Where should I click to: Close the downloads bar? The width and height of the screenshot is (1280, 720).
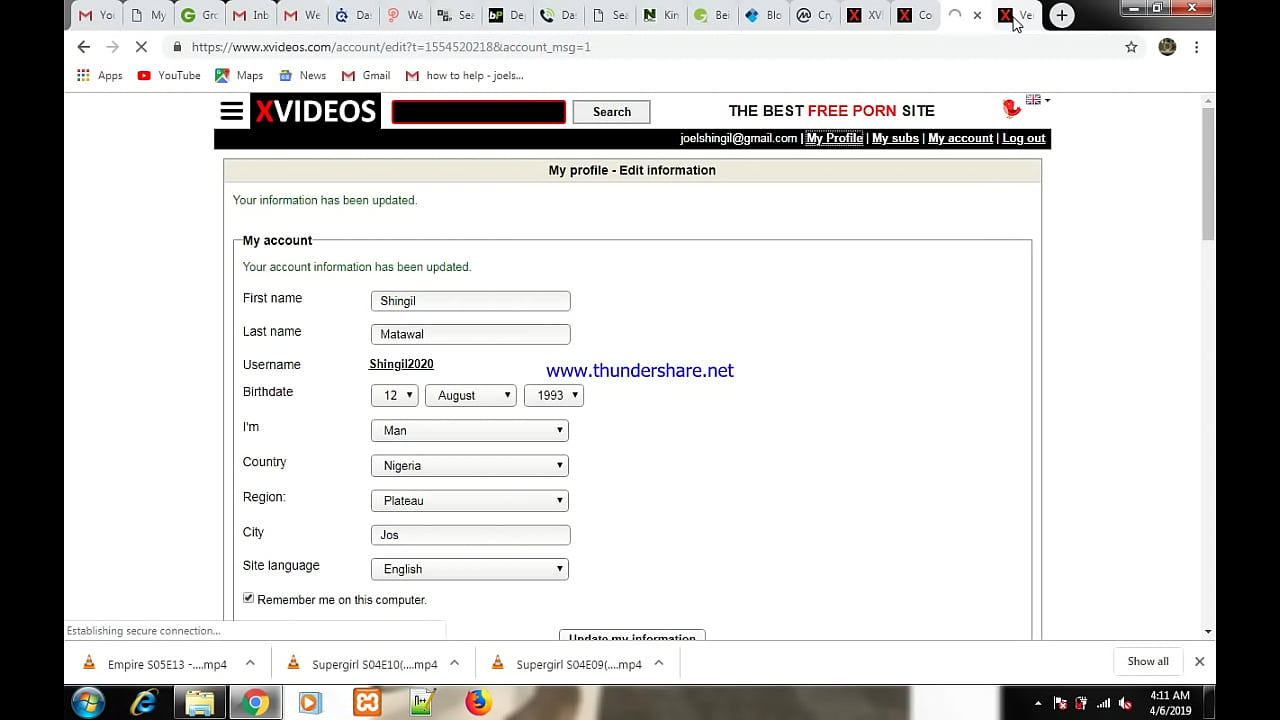[1199, 661]
